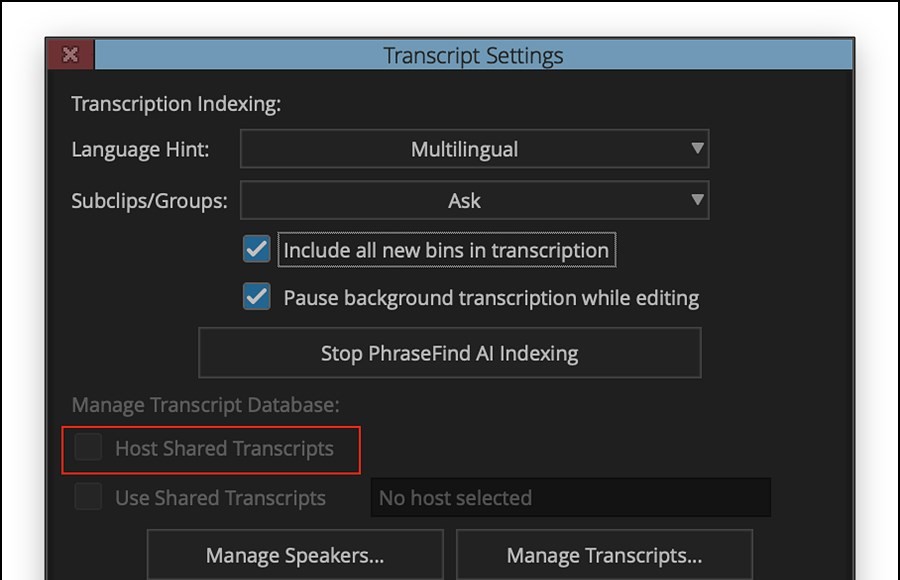Viewport: 900px width, 580px height.
Task: Enable the Use Shared Transcripts checkbox
Action: click(x=89, y=497)
